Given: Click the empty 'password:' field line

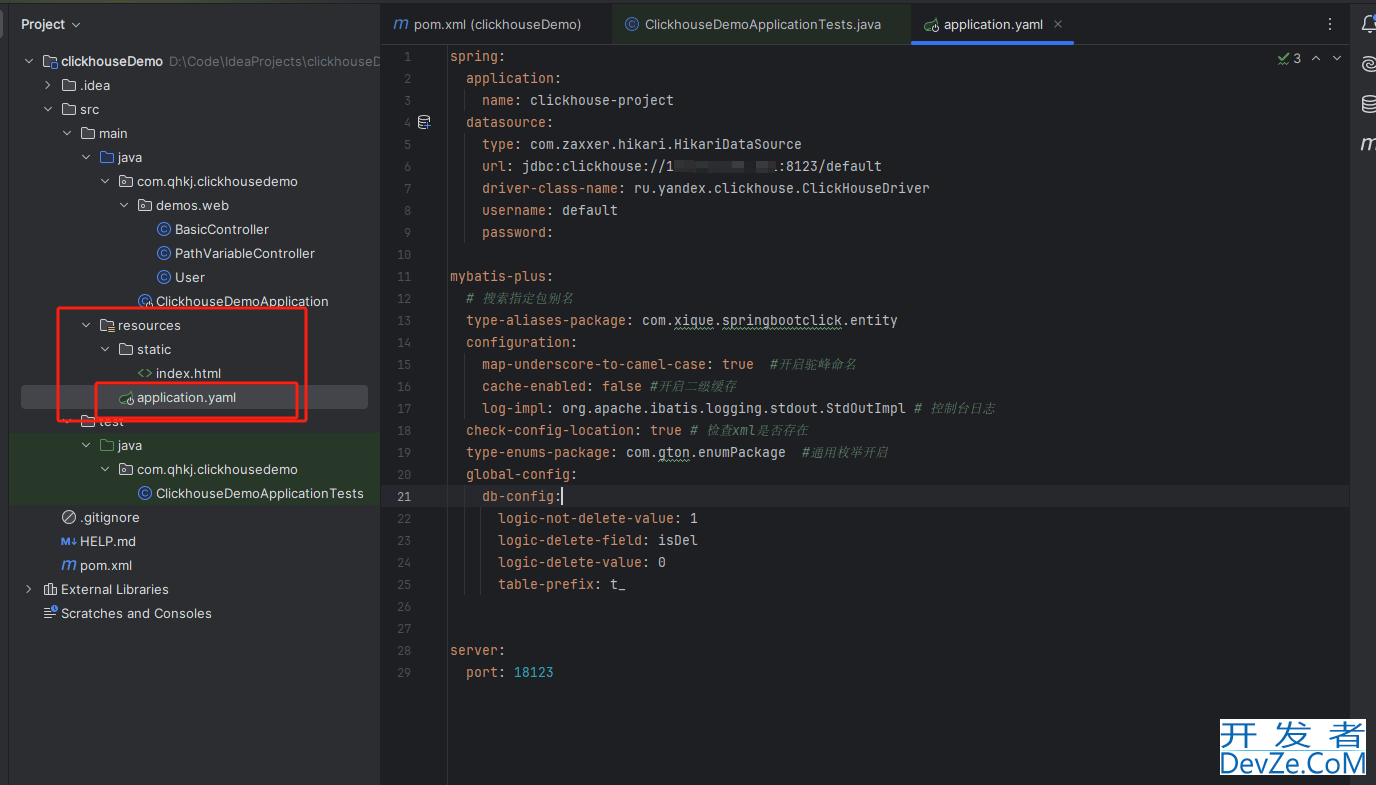Looking at the screenshot, I should click(518, 232).
